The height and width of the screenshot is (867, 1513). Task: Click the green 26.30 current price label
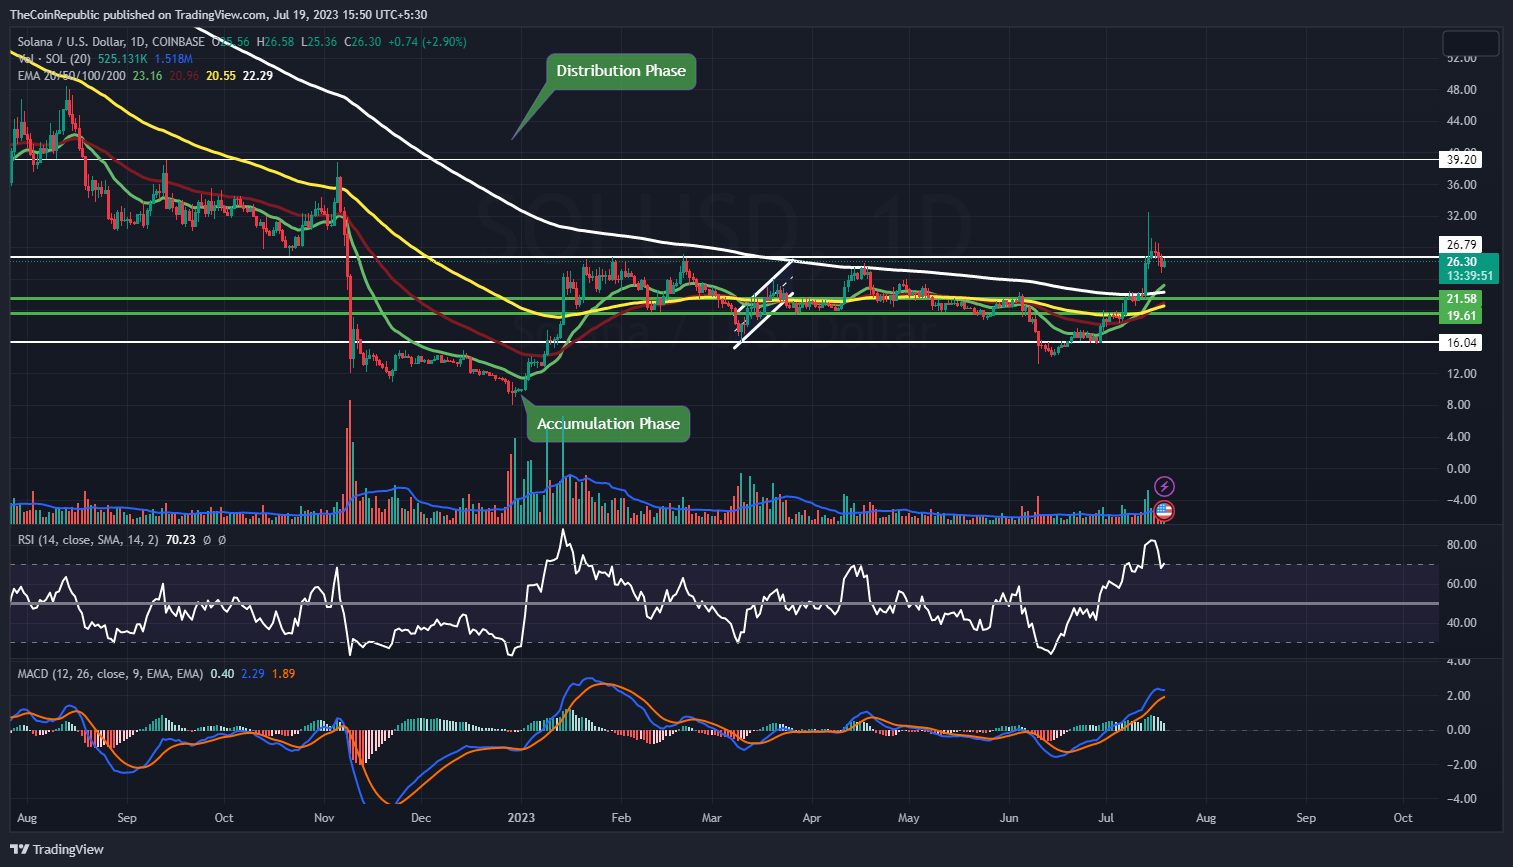coord(1461,262)
